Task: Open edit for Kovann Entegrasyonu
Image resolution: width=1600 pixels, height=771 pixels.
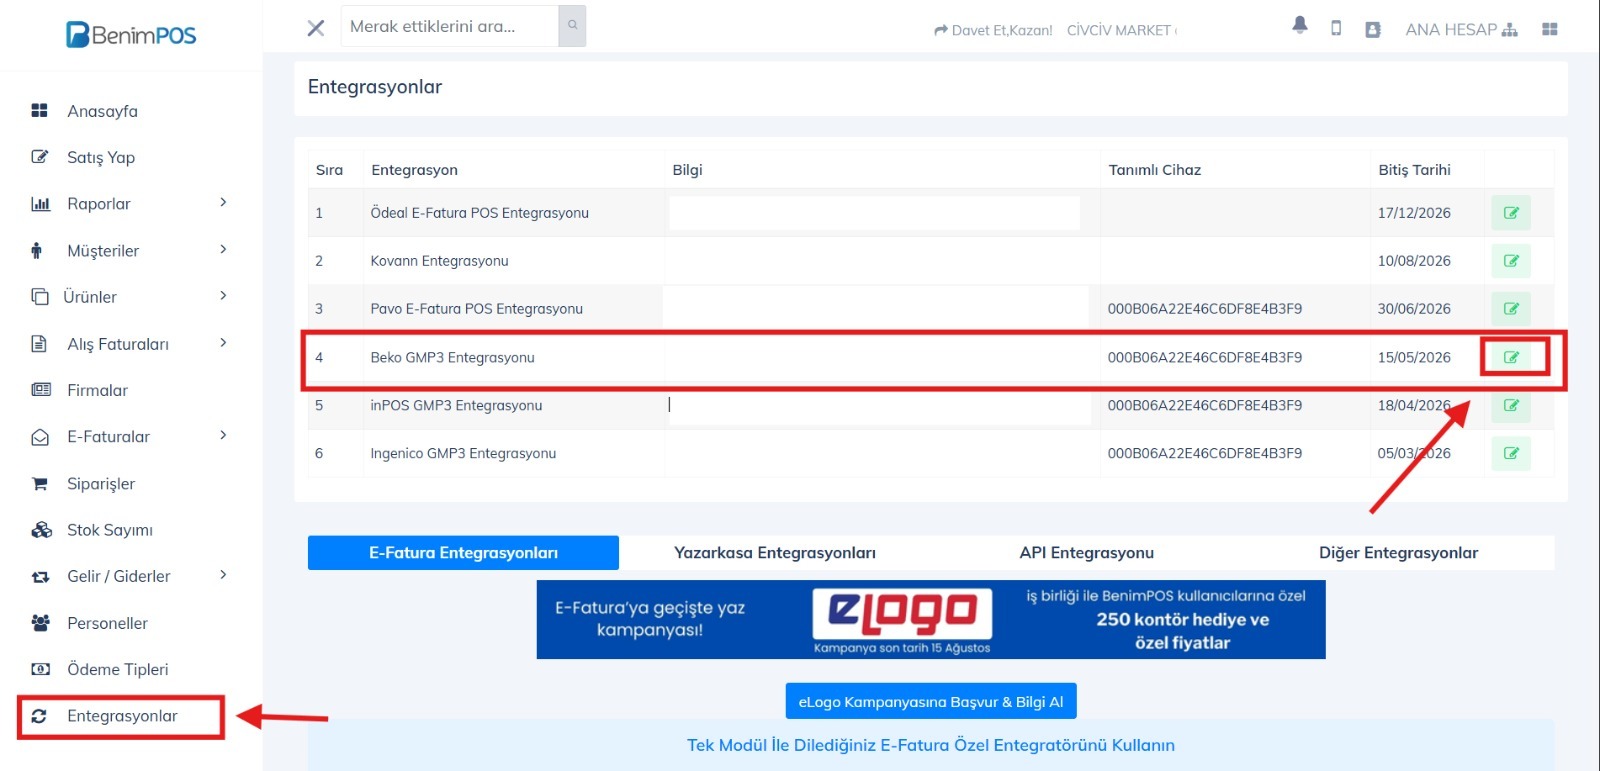Action: (x=1511, y=261)
